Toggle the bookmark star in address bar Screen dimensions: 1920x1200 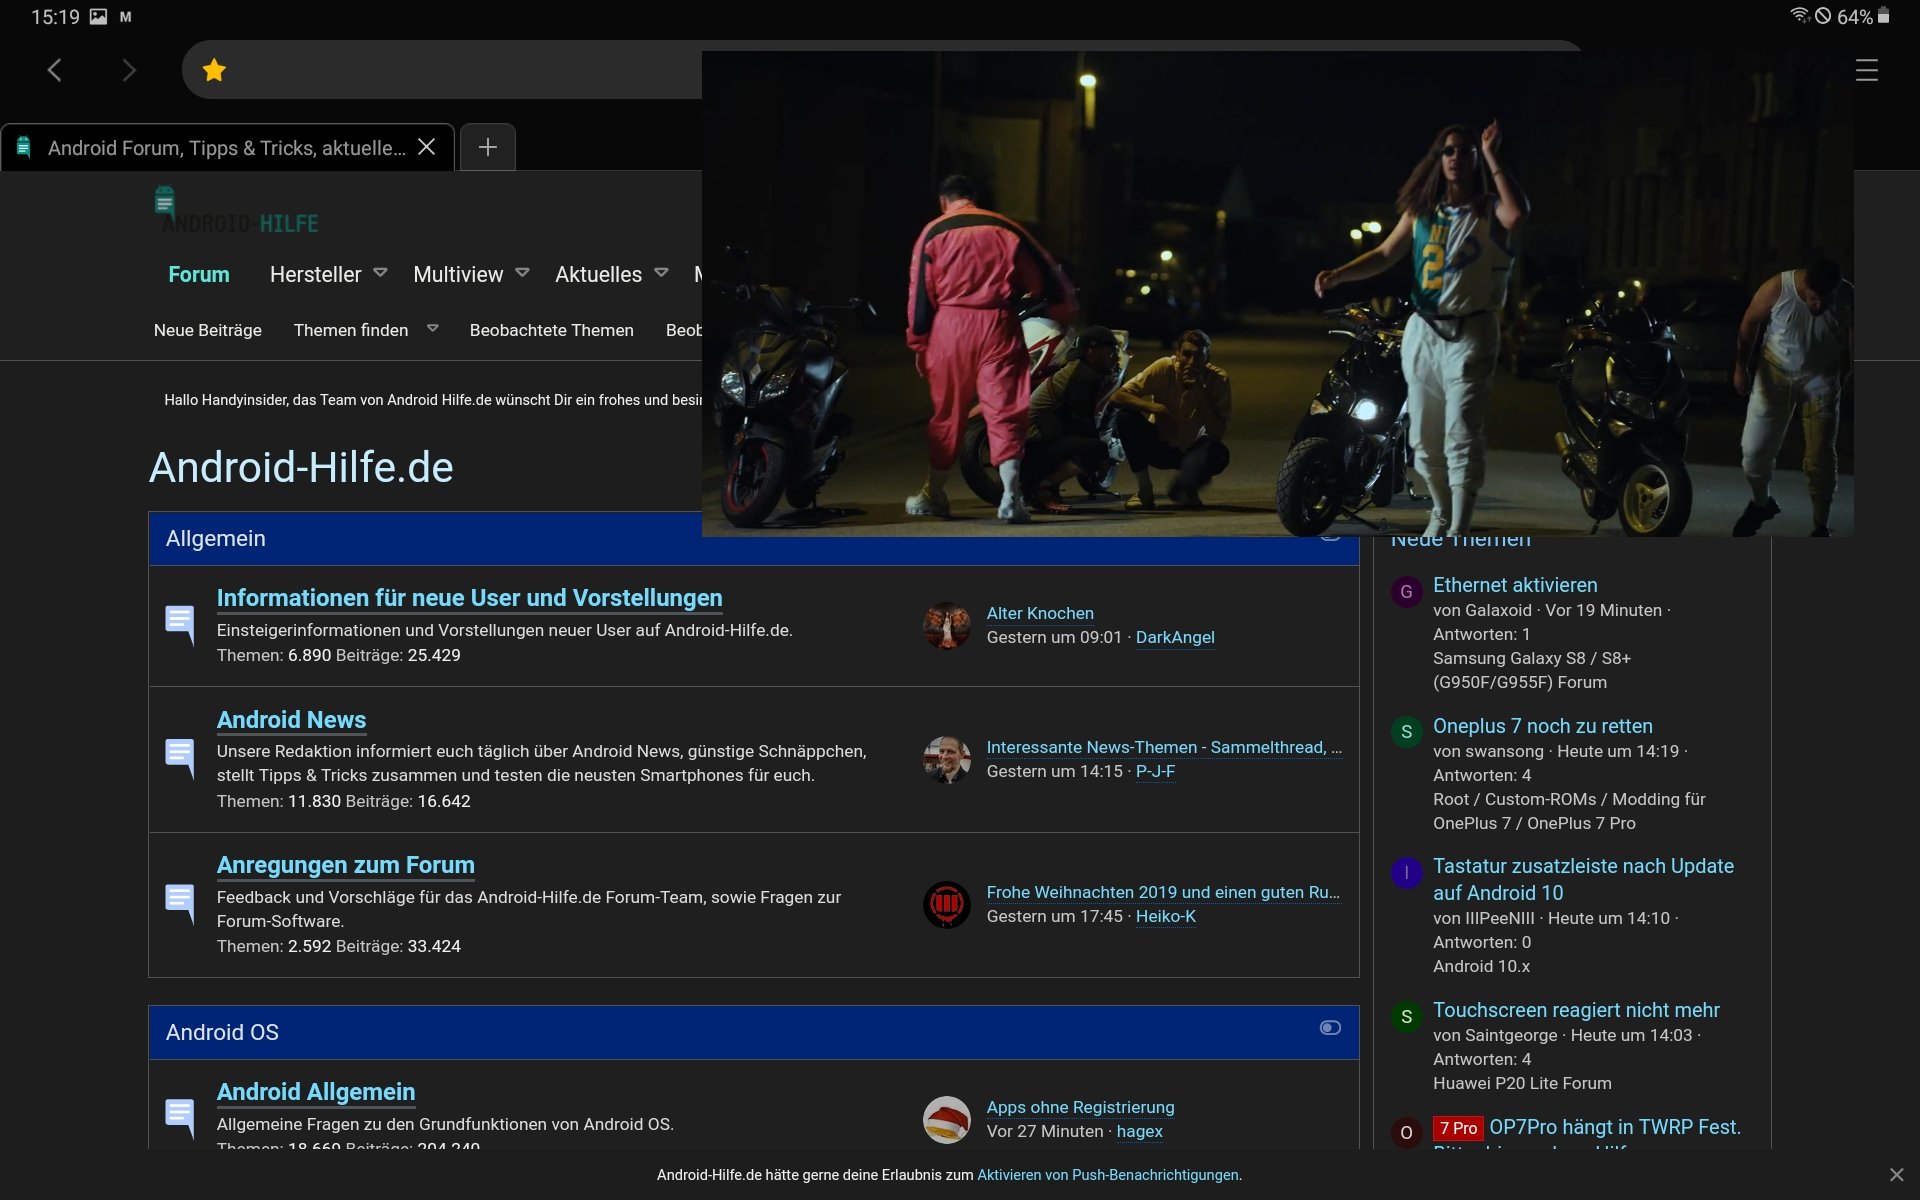pos(214,70)
